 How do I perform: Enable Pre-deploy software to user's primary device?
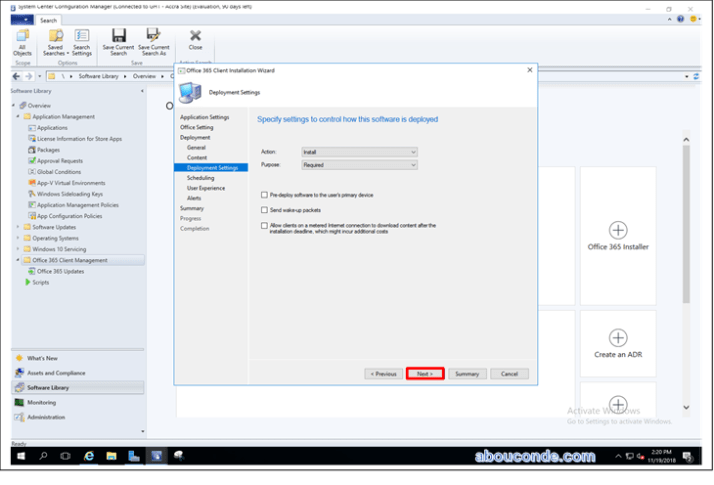(x=264, y=195)
